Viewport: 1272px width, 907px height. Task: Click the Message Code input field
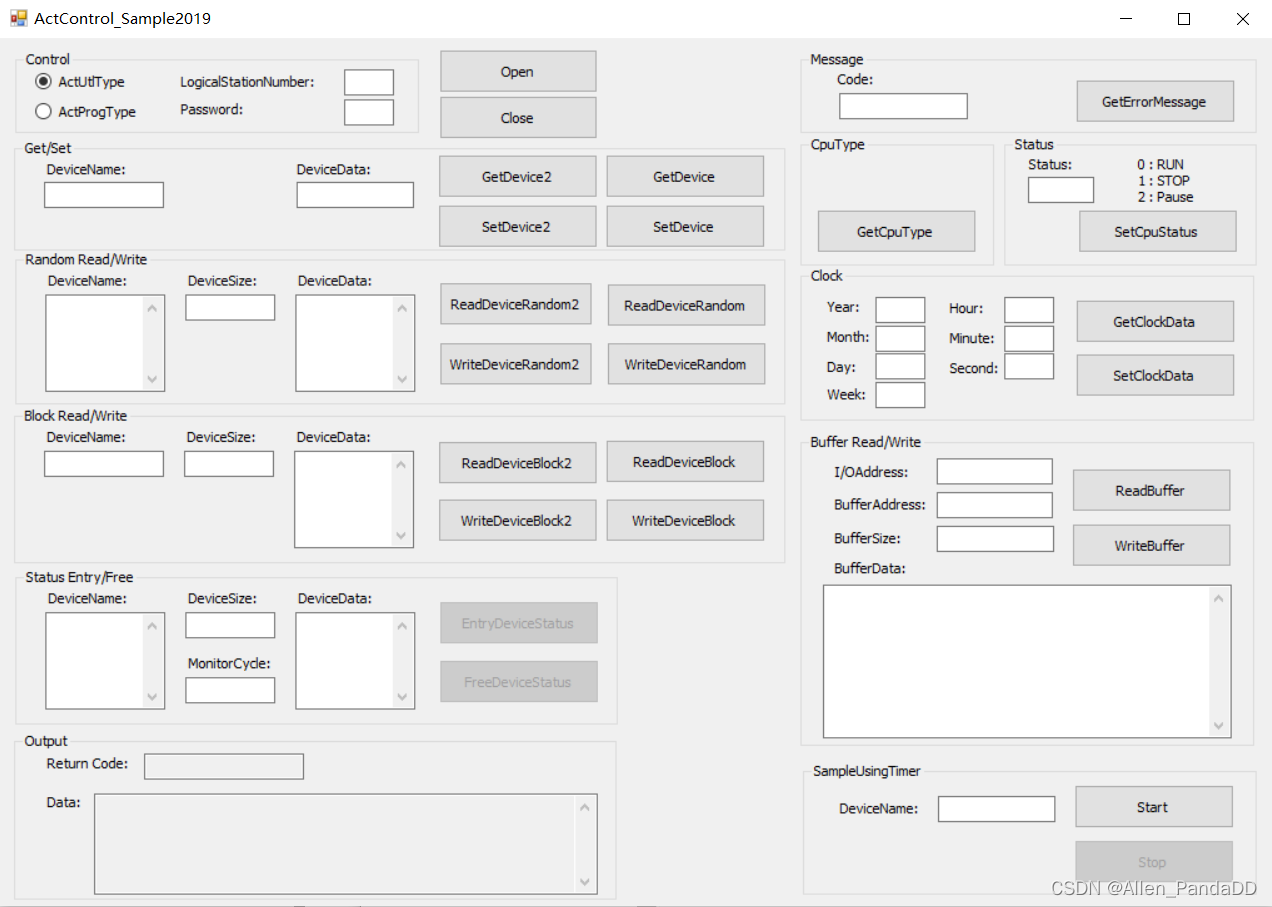903,106
